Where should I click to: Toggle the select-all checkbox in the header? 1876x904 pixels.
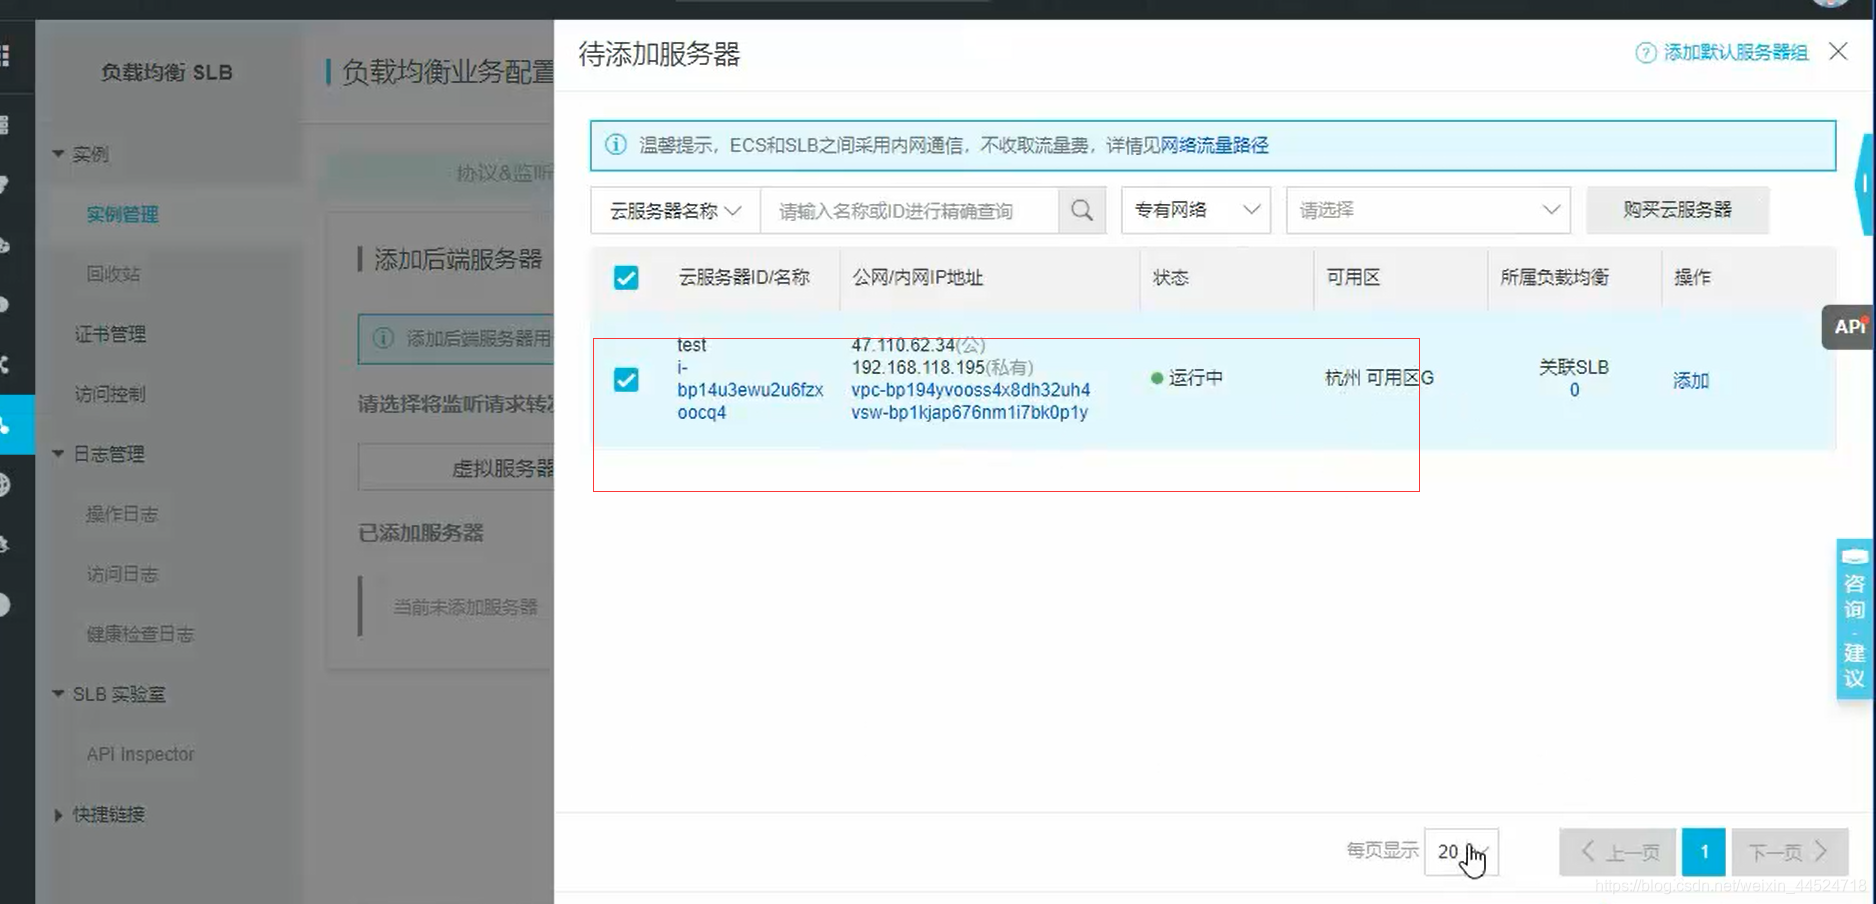(626, 277)
